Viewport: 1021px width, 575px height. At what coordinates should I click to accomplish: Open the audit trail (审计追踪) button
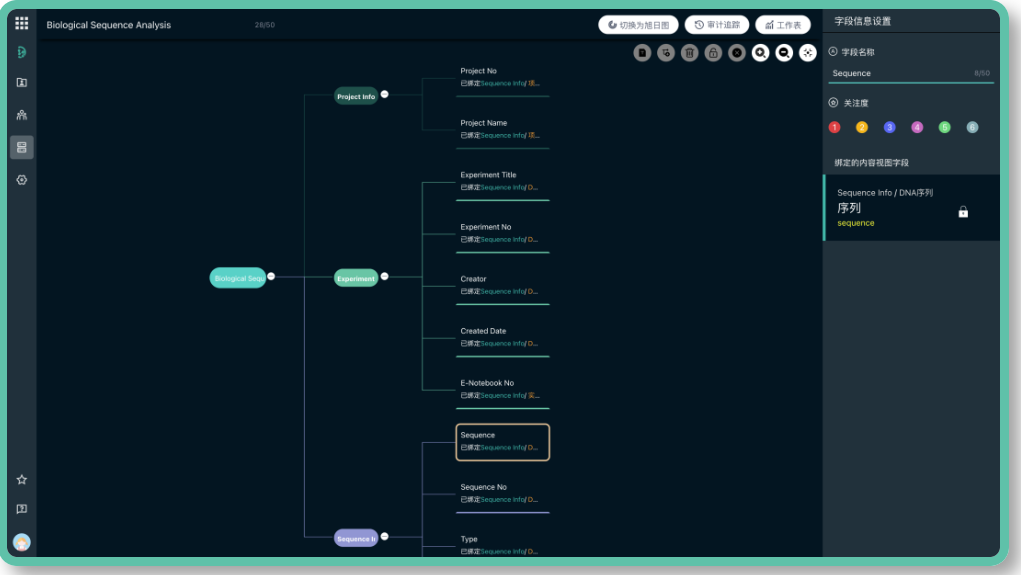click(716, 25)
